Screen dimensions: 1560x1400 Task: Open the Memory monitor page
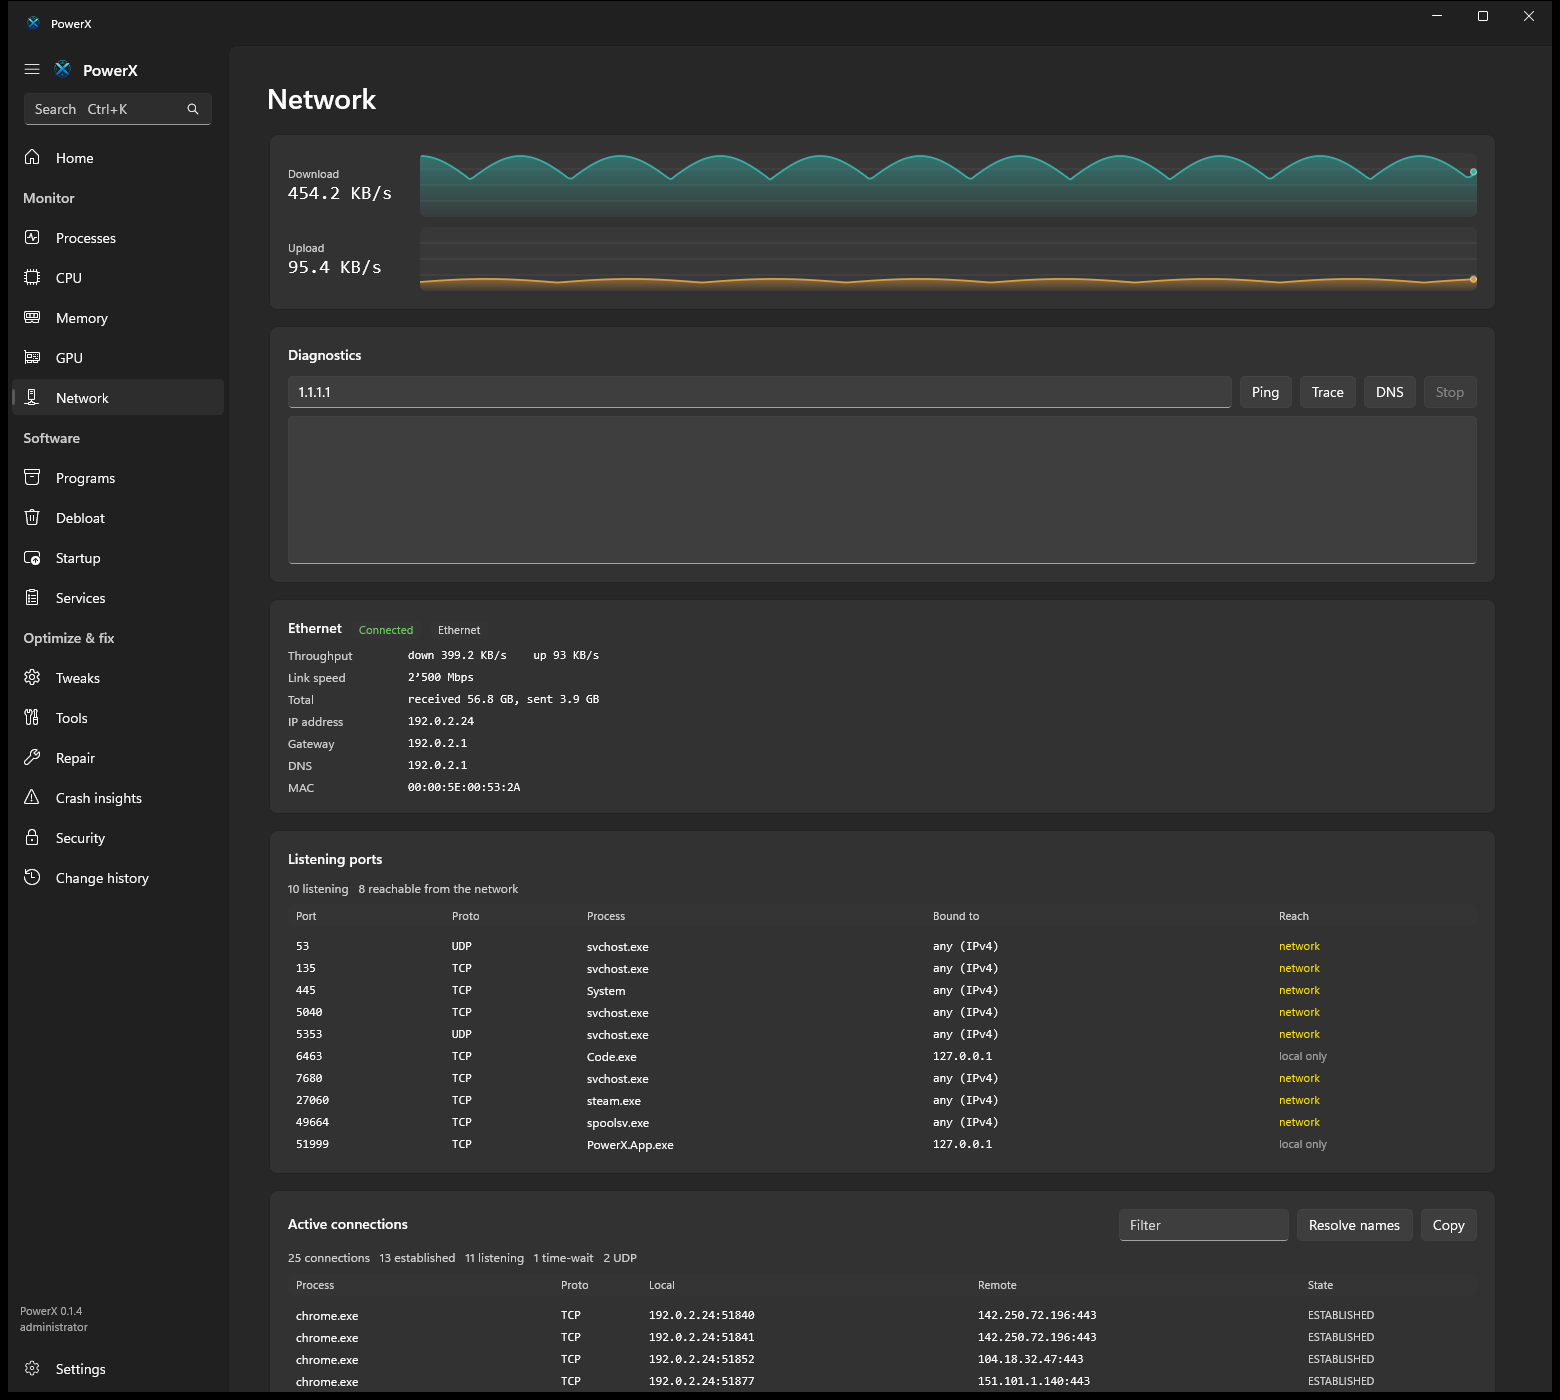[118, 318]
